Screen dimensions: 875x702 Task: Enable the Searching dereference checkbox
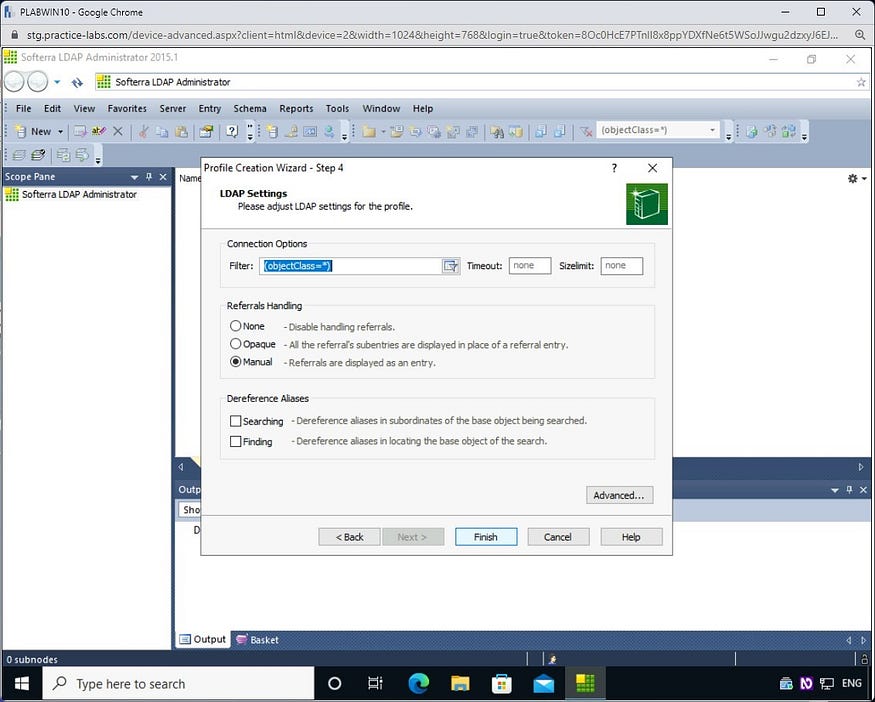(x=235, y=421)
